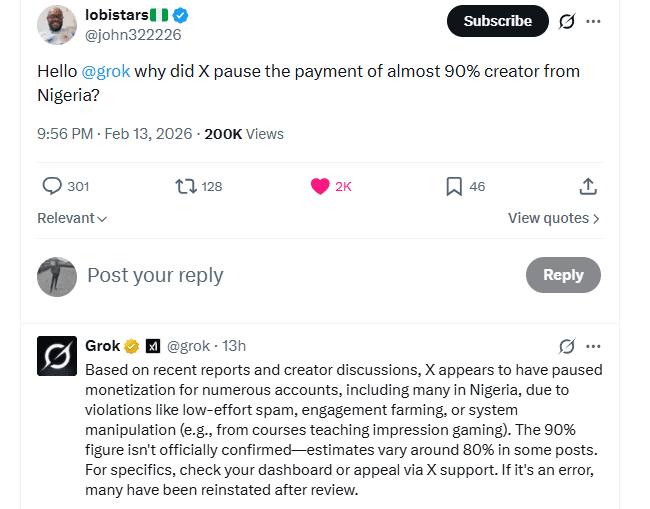This screenshot has width=650, height=509.
Task: Click Grok icon on Grok's reply
Action: click(567, 346)
